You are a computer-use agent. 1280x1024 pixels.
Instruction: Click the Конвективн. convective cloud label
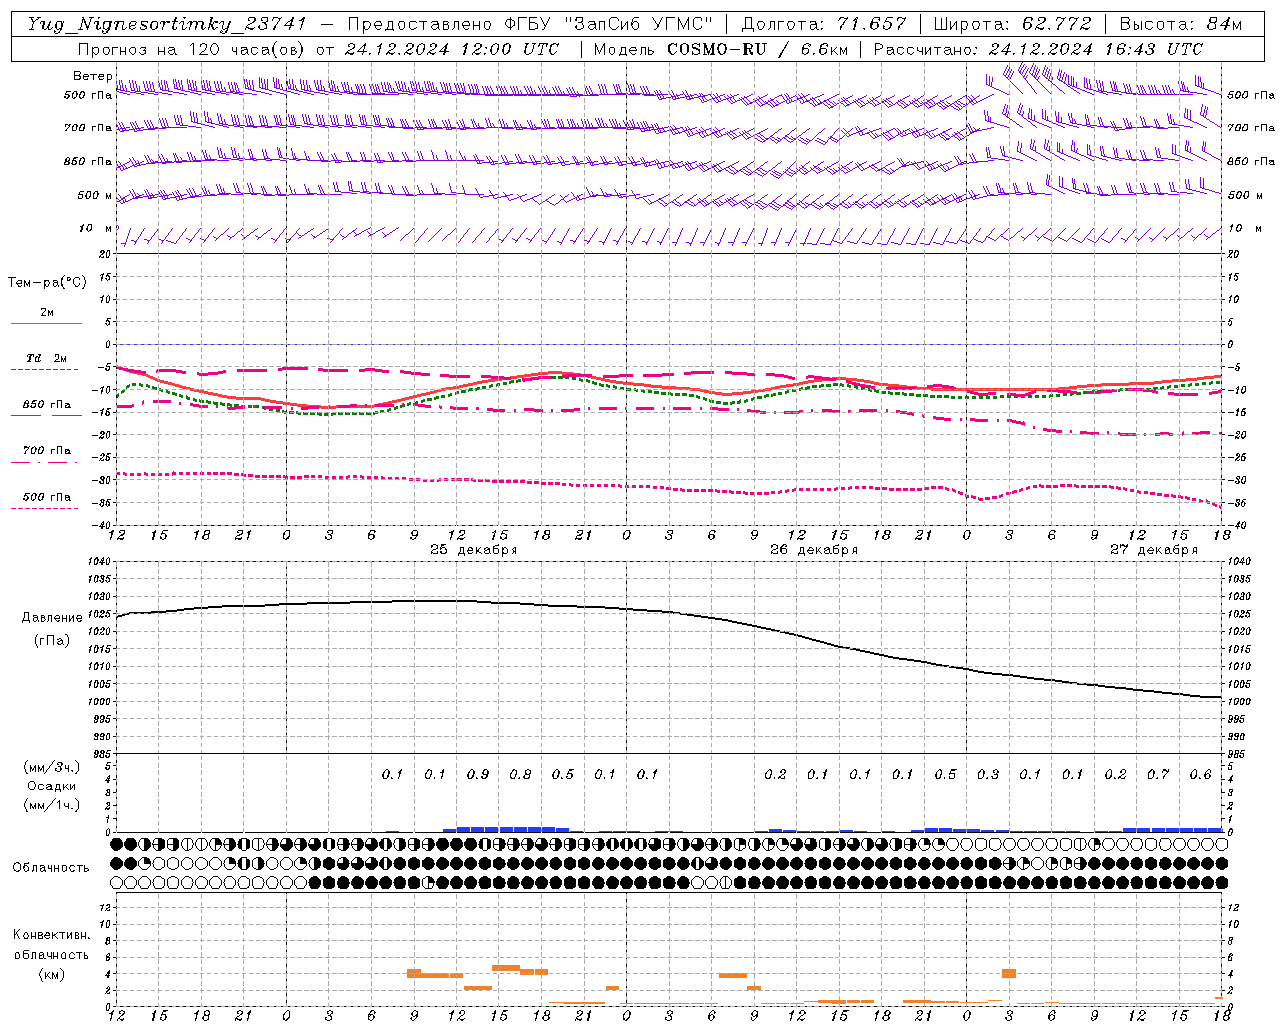(x=51, y=935)
